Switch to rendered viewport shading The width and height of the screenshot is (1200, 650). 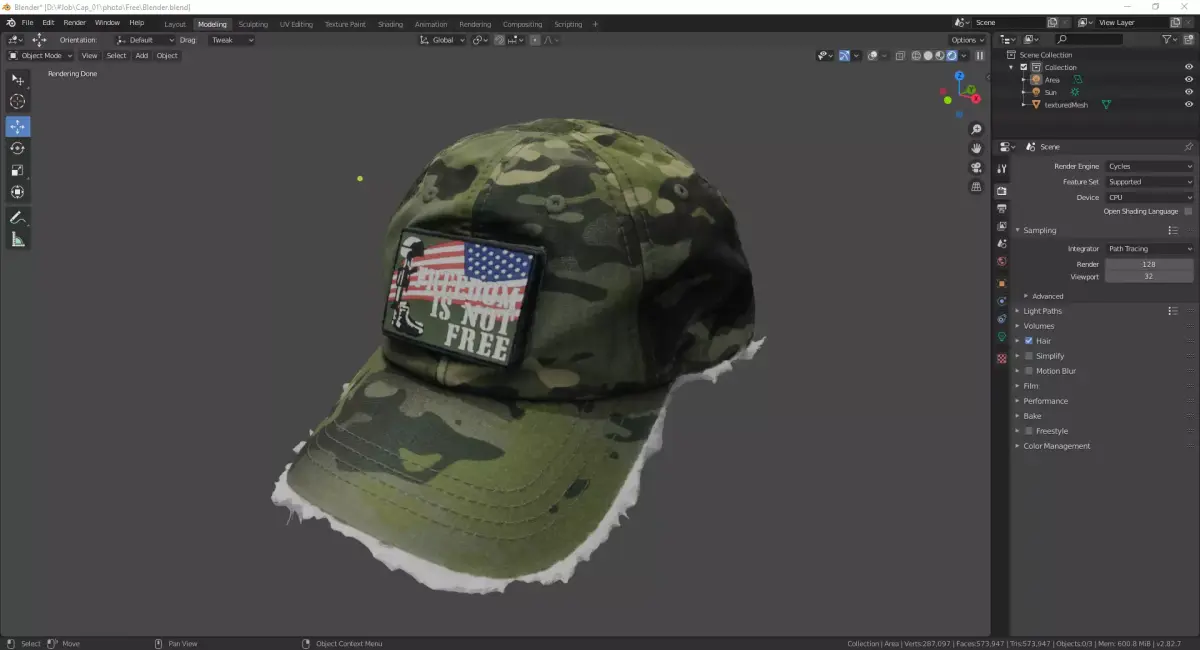pyautogui.click(x=951, y=56)
